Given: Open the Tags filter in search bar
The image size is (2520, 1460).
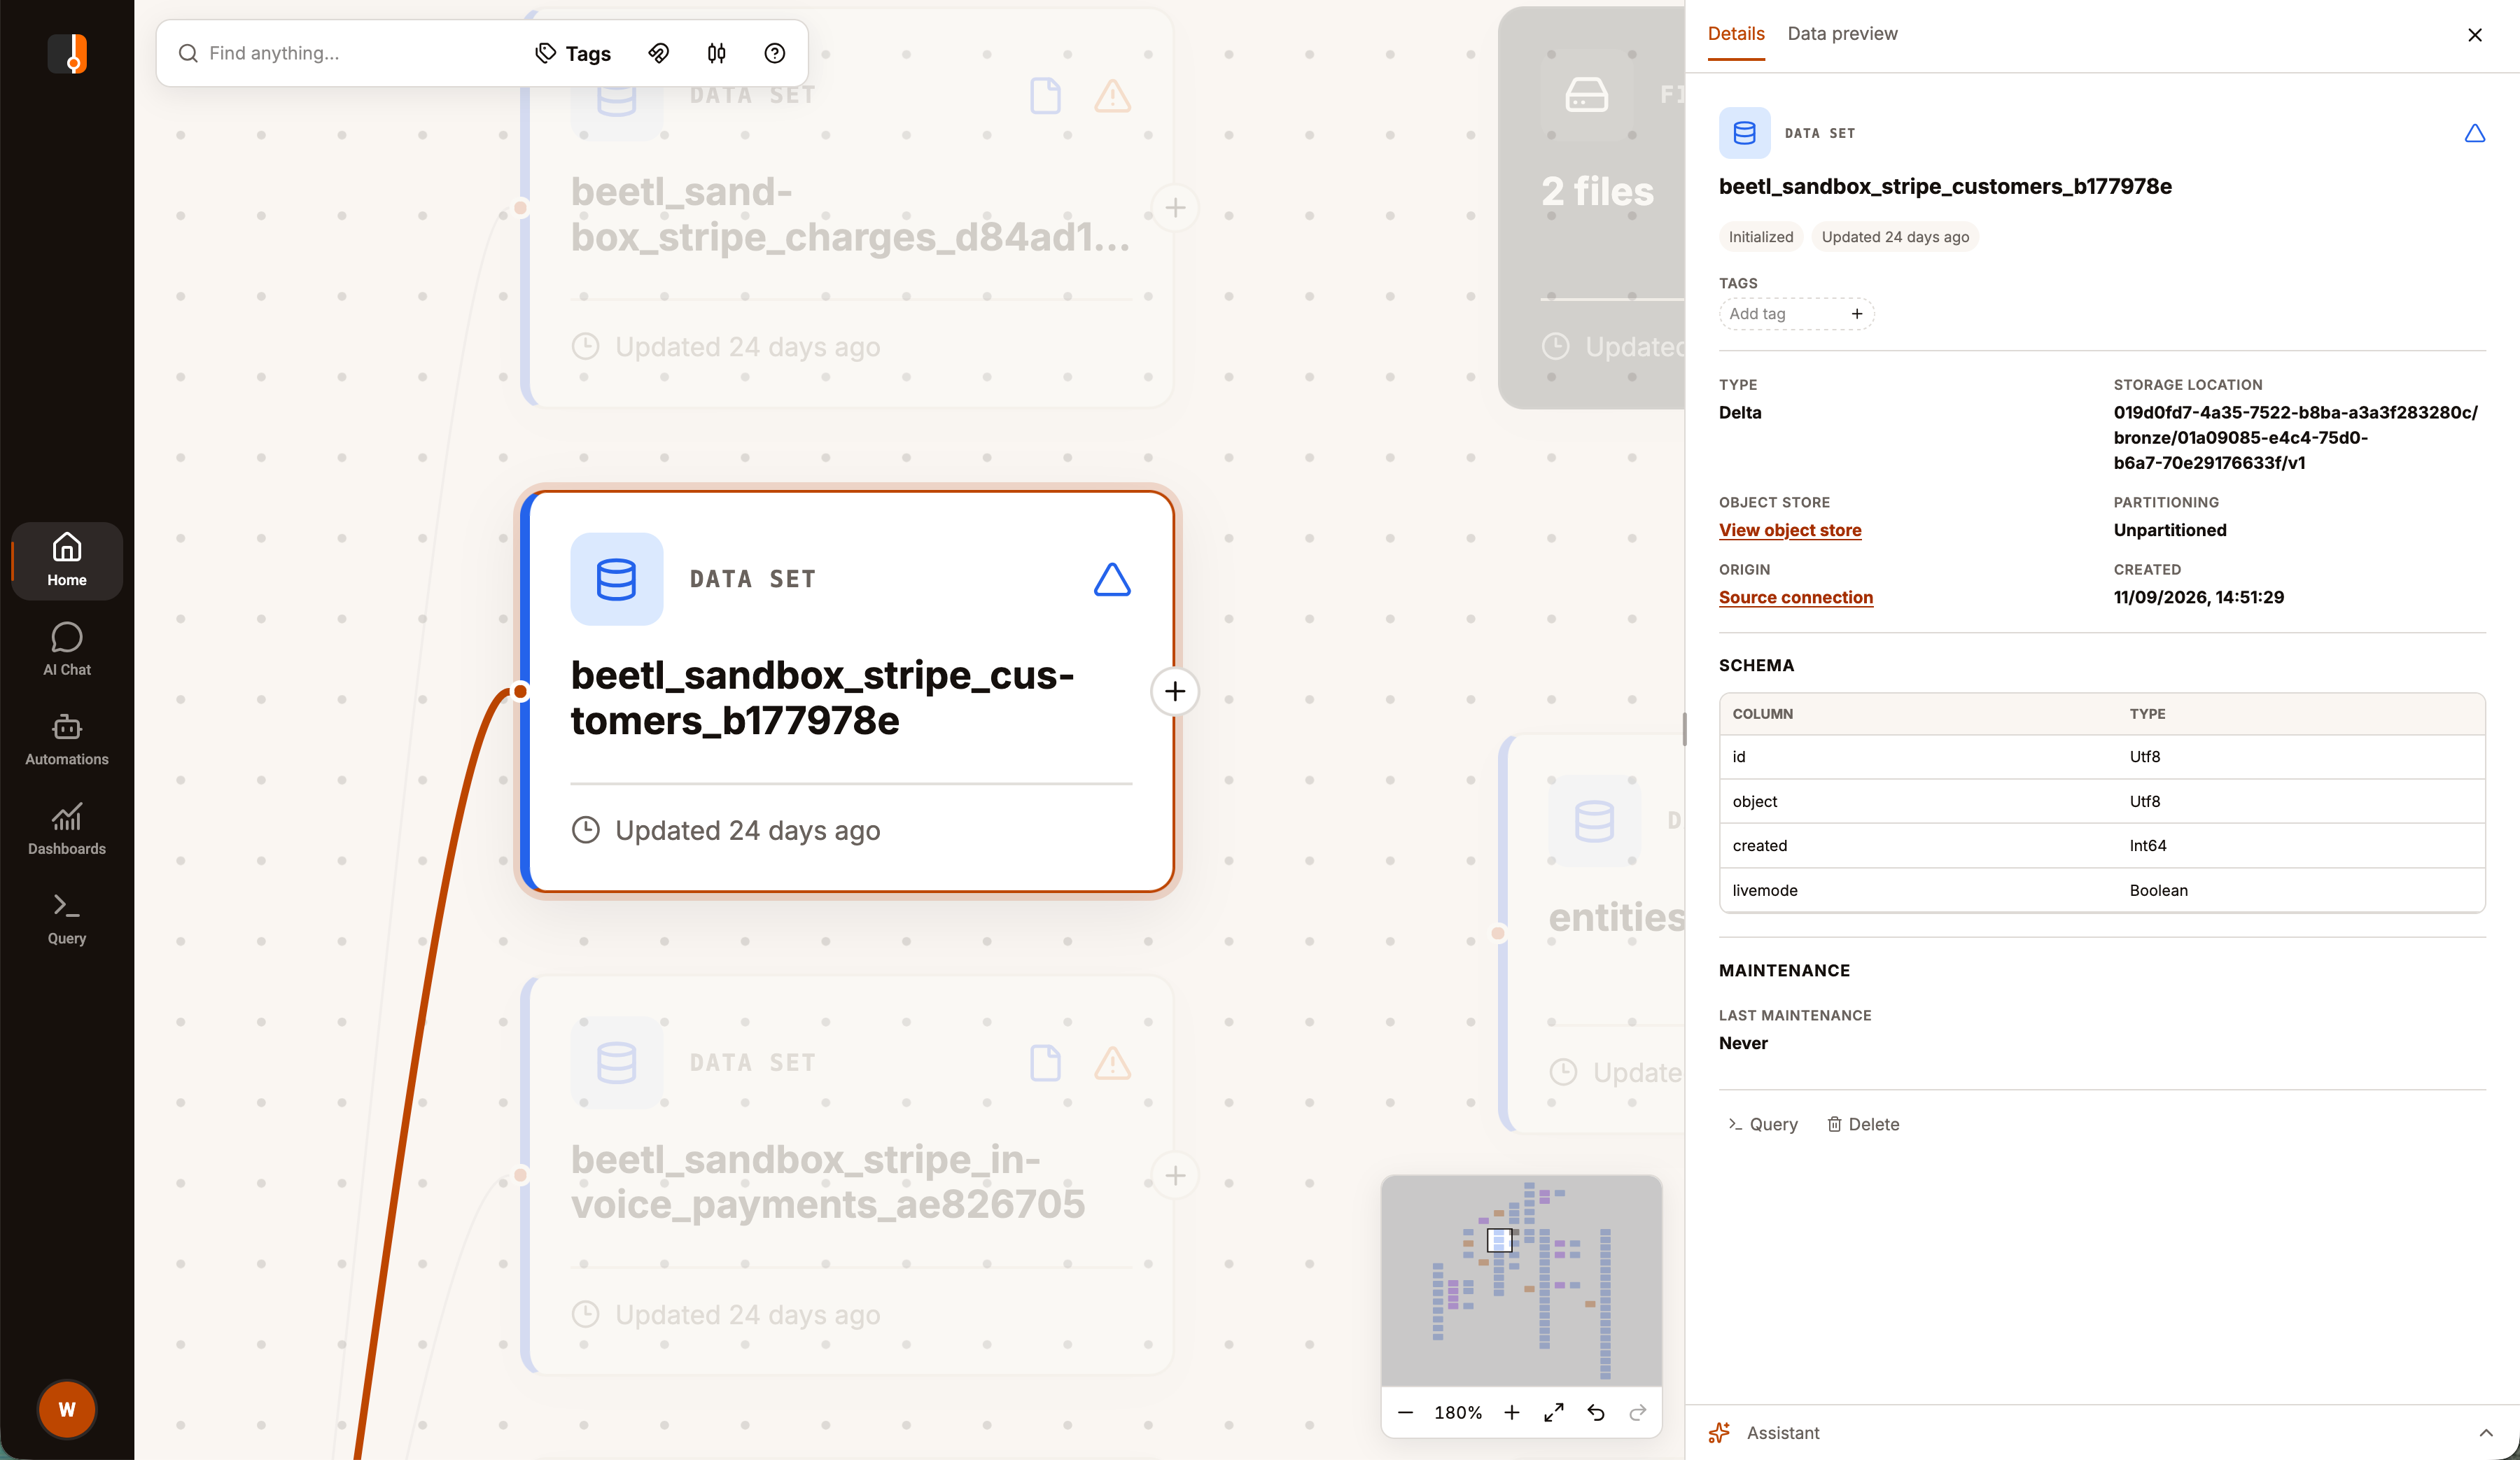Looking at the screenshot, I should (x=573, y=54).
